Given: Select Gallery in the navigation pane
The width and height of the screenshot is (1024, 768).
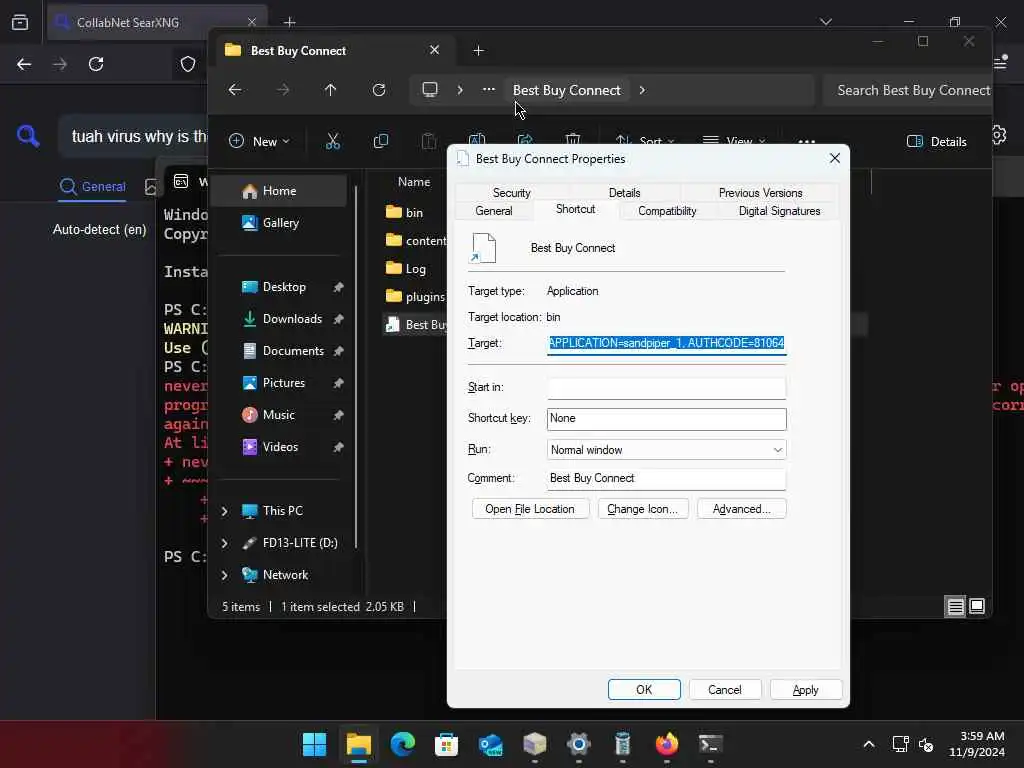Looking at the screenshot, I should pos(281,223).
